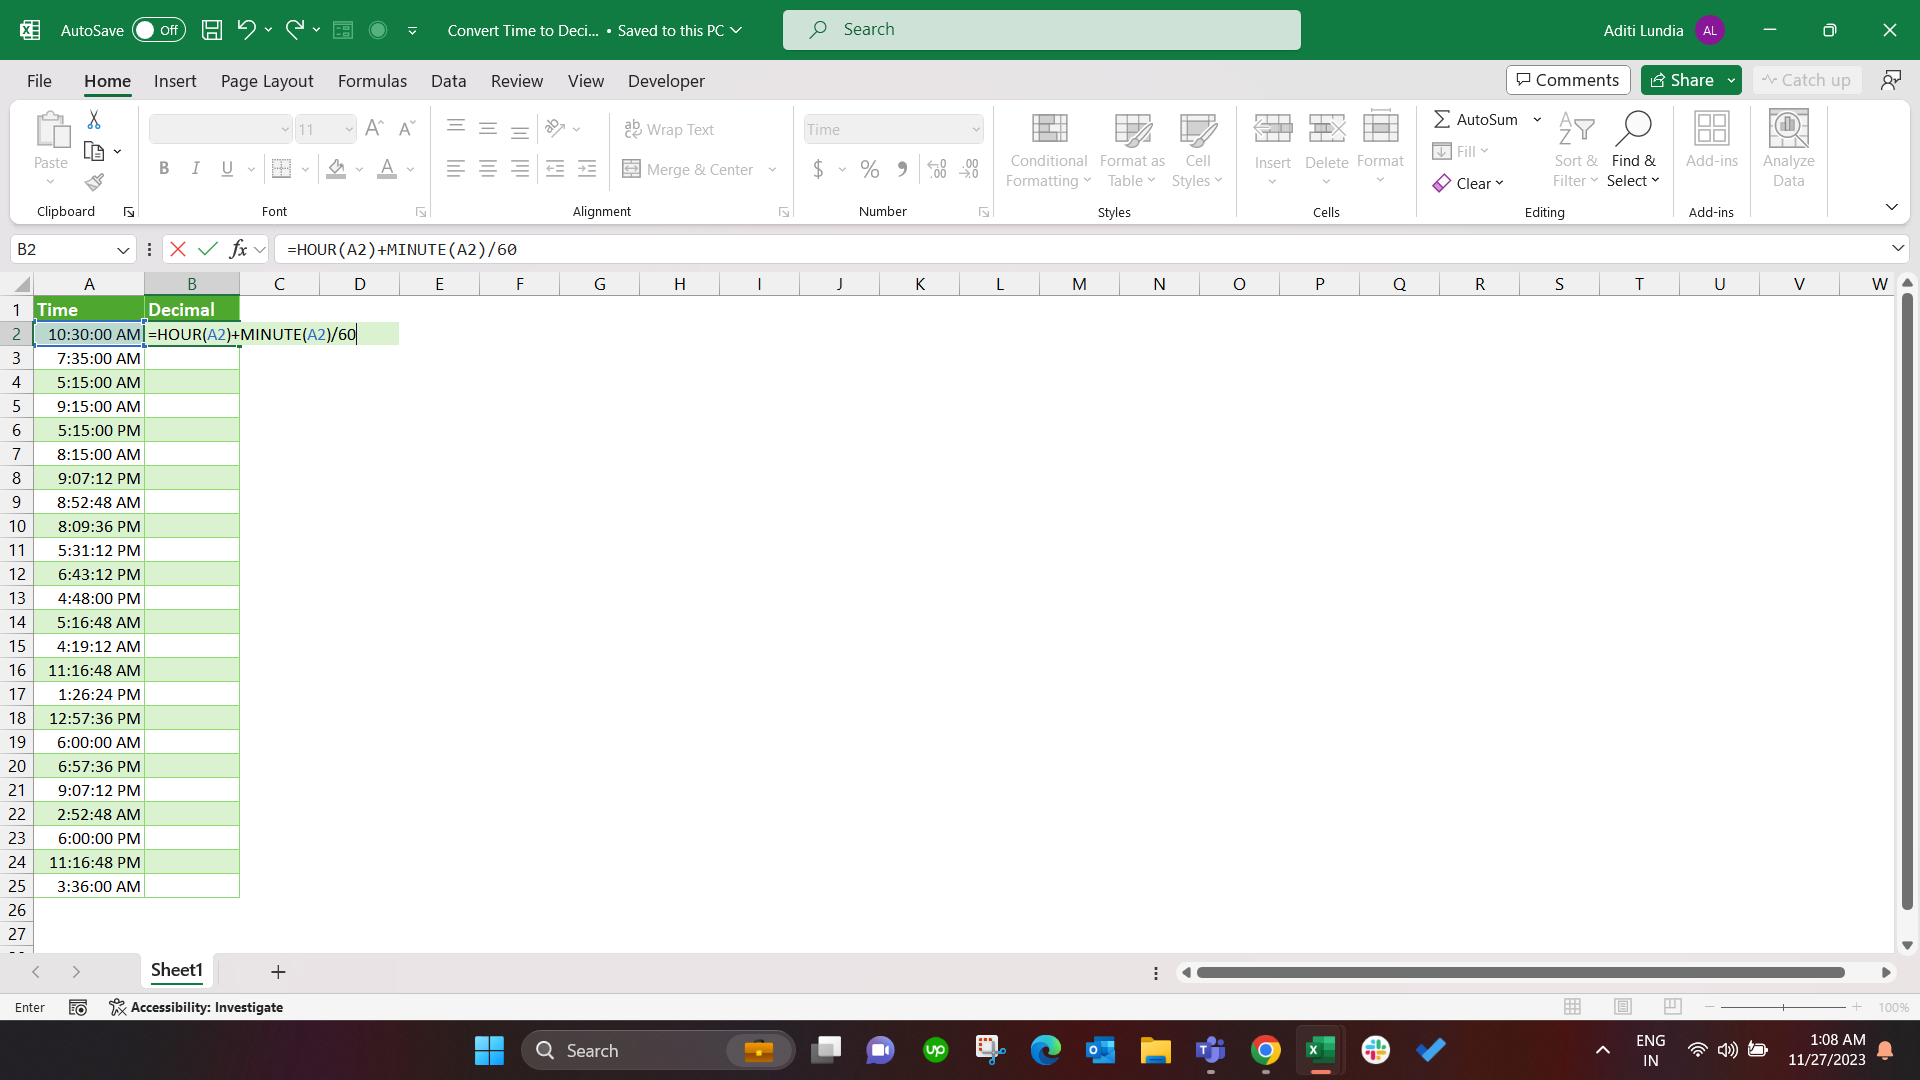Click the Undo arrow icon
This screenshot has height=1080, width=1920.
coord(246,30)
